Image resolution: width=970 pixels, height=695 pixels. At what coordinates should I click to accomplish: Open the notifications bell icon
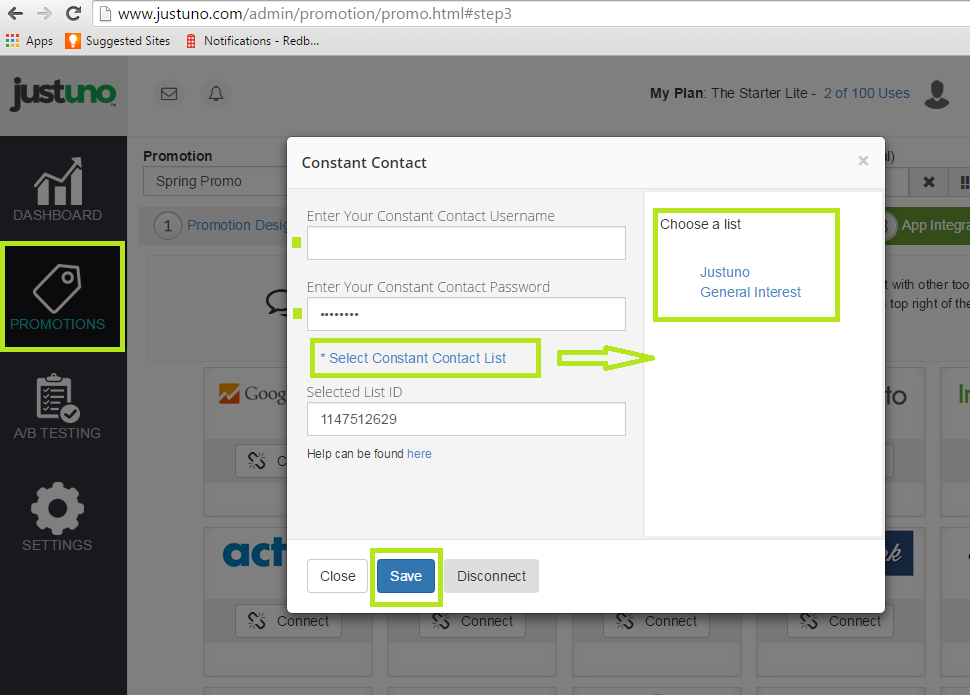[x=215, y=94]
